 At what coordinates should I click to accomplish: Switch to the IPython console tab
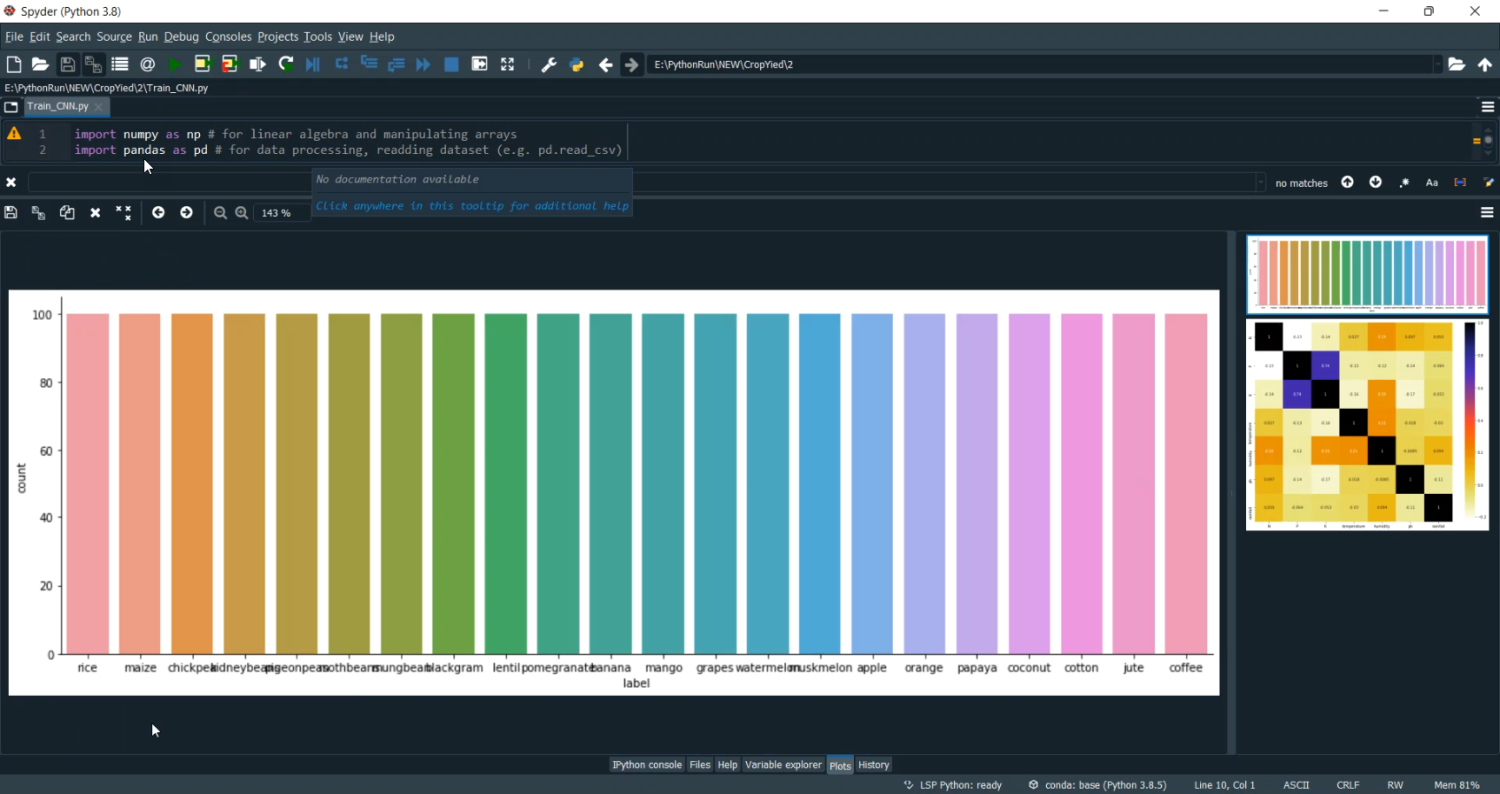pyautogui.click(x=646, y=765)
